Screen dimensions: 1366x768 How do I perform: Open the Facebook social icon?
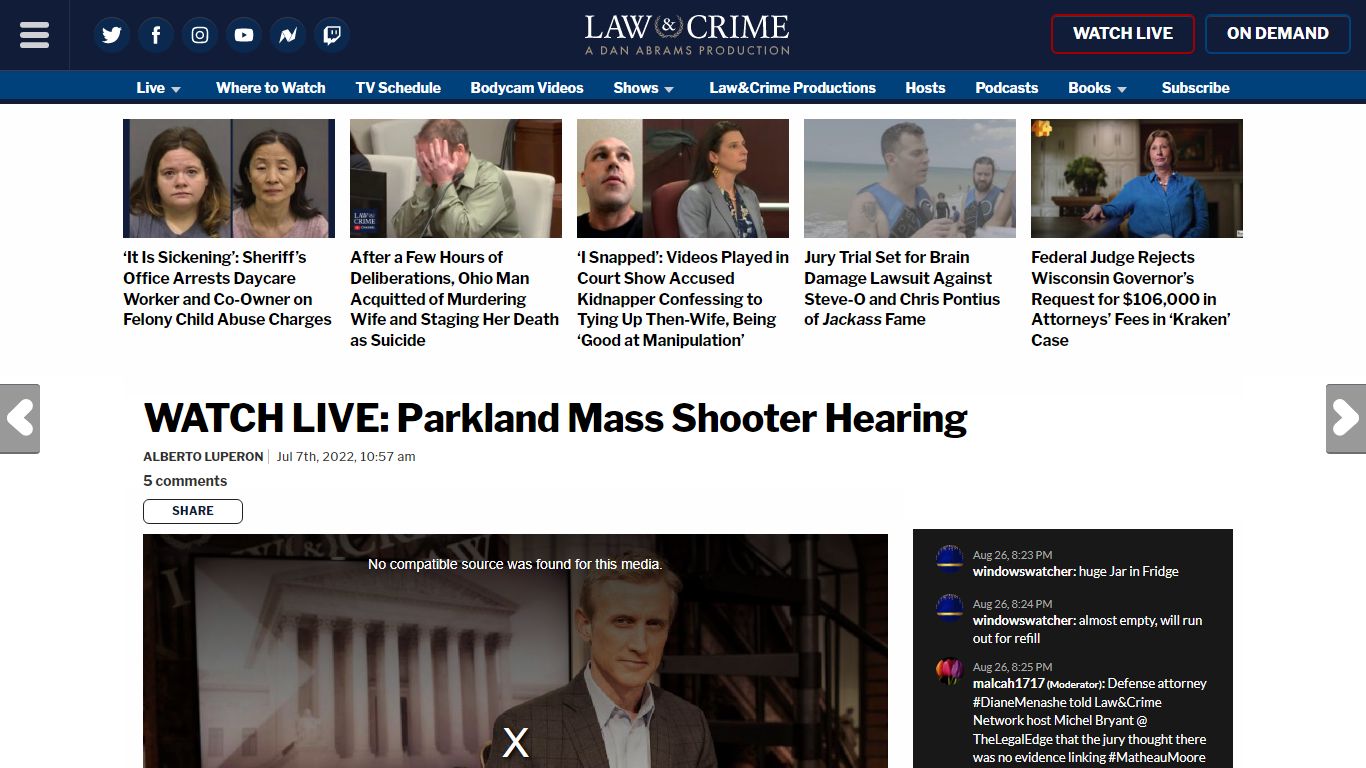(156, 35)
